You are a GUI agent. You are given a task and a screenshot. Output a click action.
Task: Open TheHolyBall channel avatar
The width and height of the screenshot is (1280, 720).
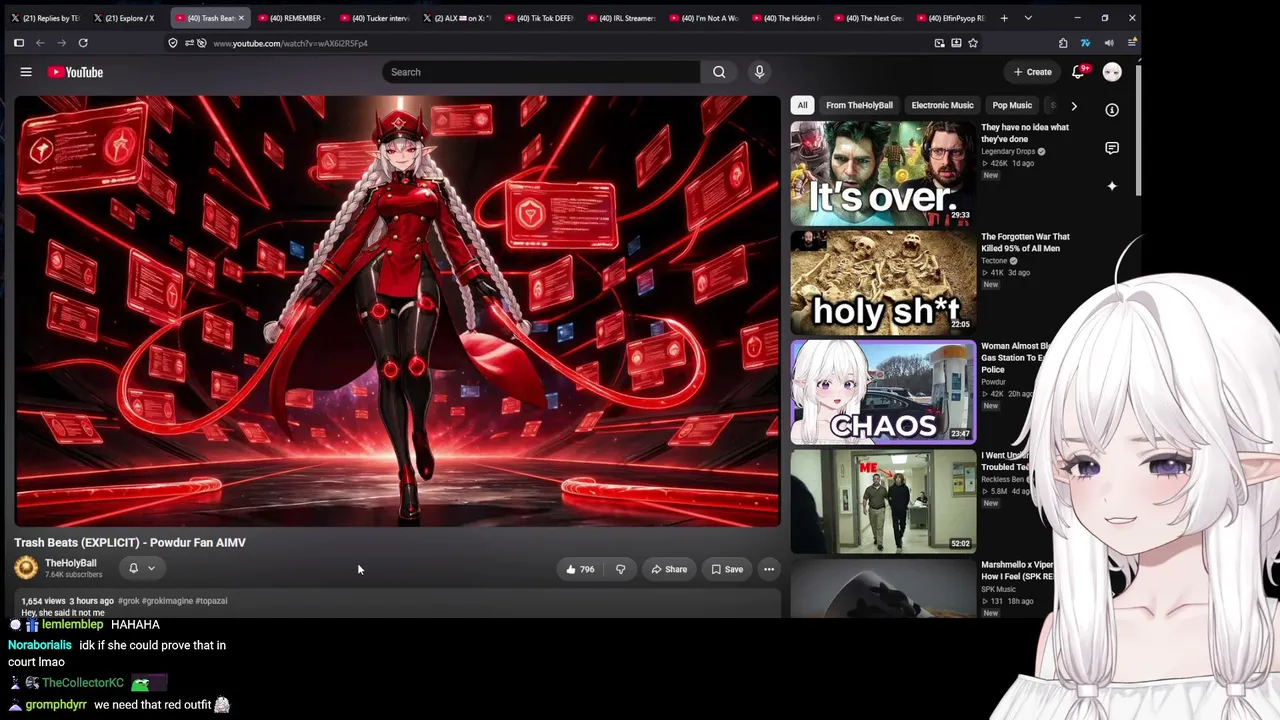(x=26, y=568)
